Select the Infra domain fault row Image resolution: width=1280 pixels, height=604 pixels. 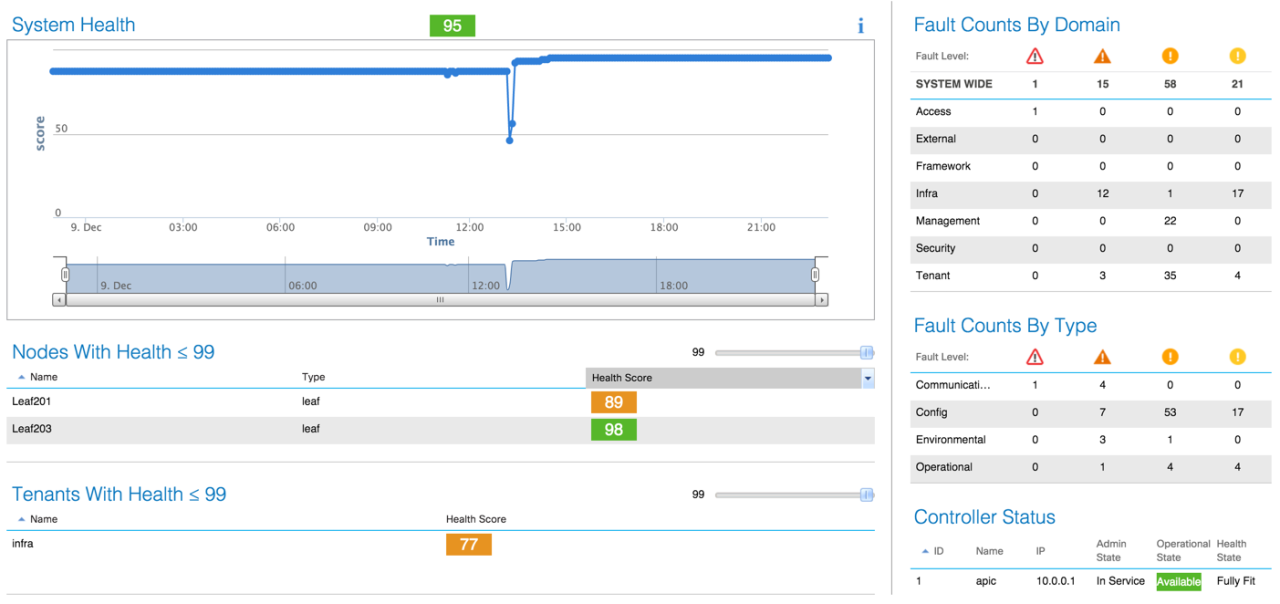[1091, 194]
